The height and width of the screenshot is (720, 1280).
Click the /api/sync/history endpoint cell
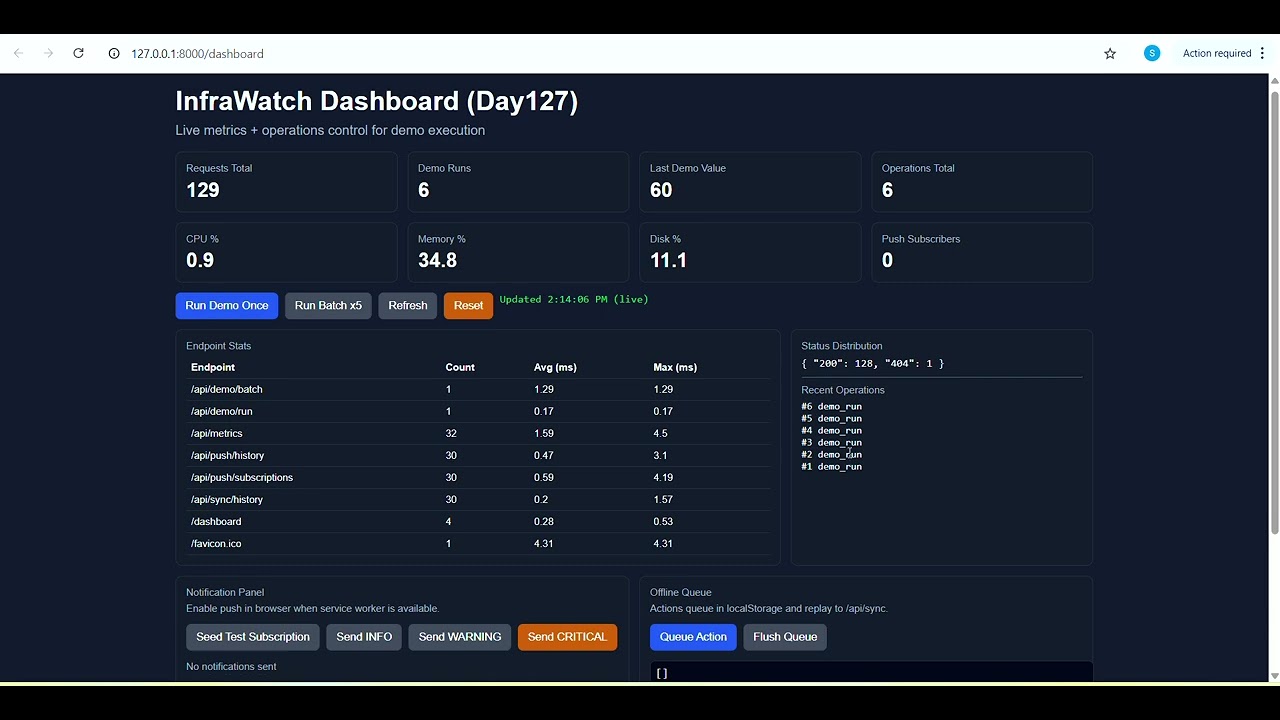tap(227, 499)
